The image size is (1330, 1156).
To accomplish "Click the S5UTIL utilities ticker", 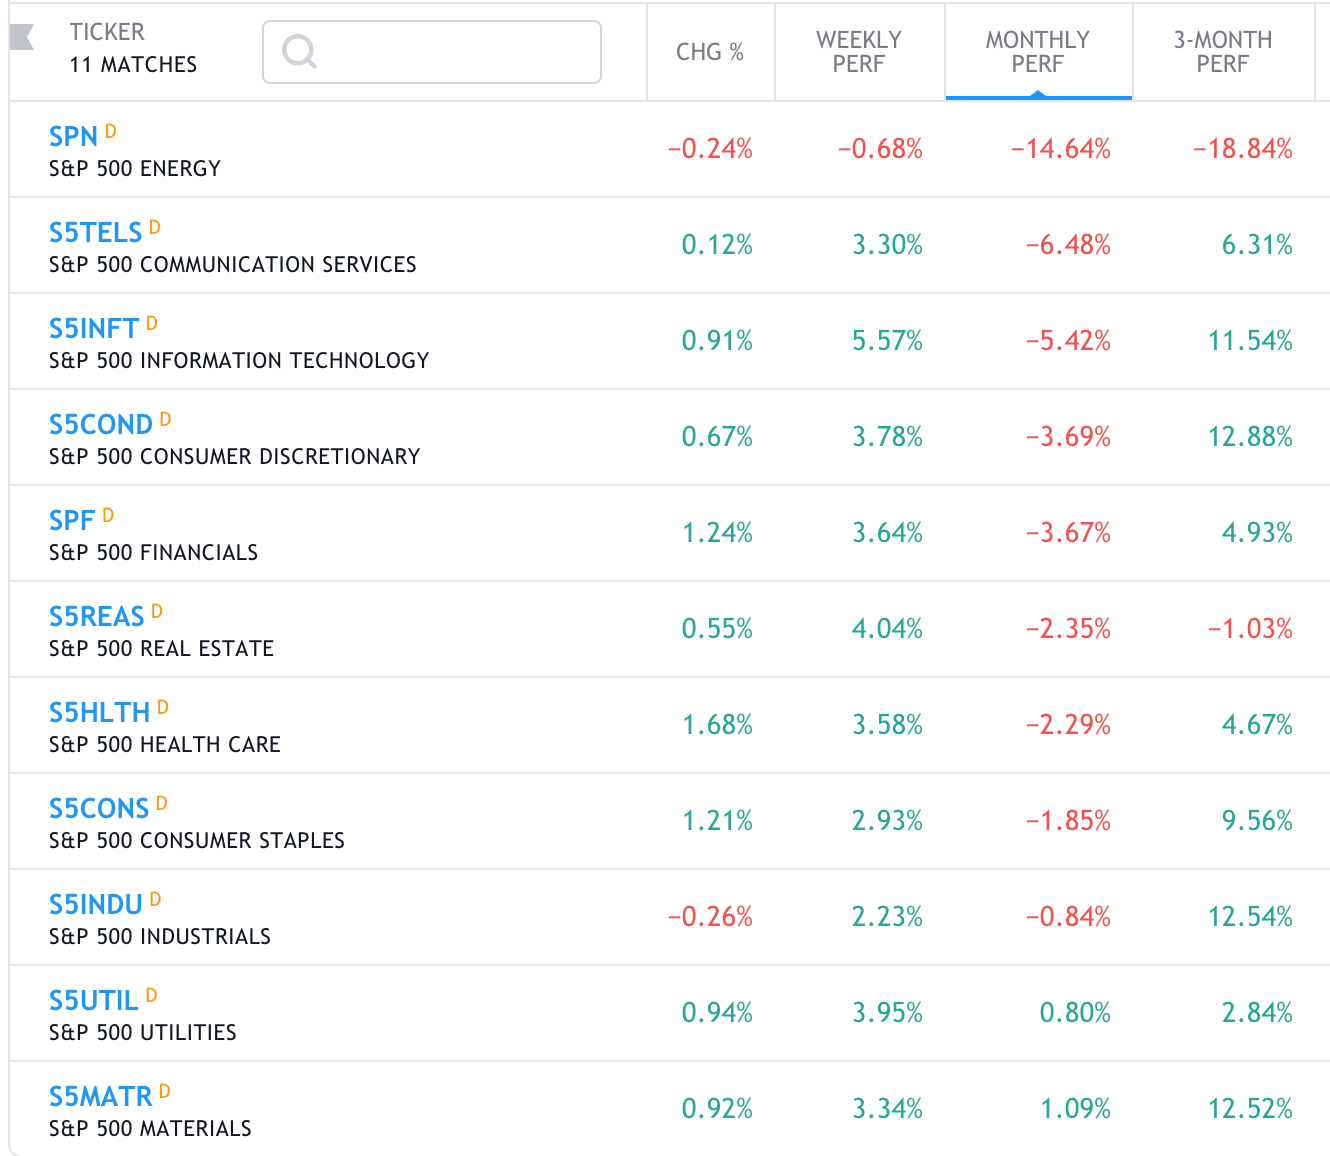I will click(93, 1001).
